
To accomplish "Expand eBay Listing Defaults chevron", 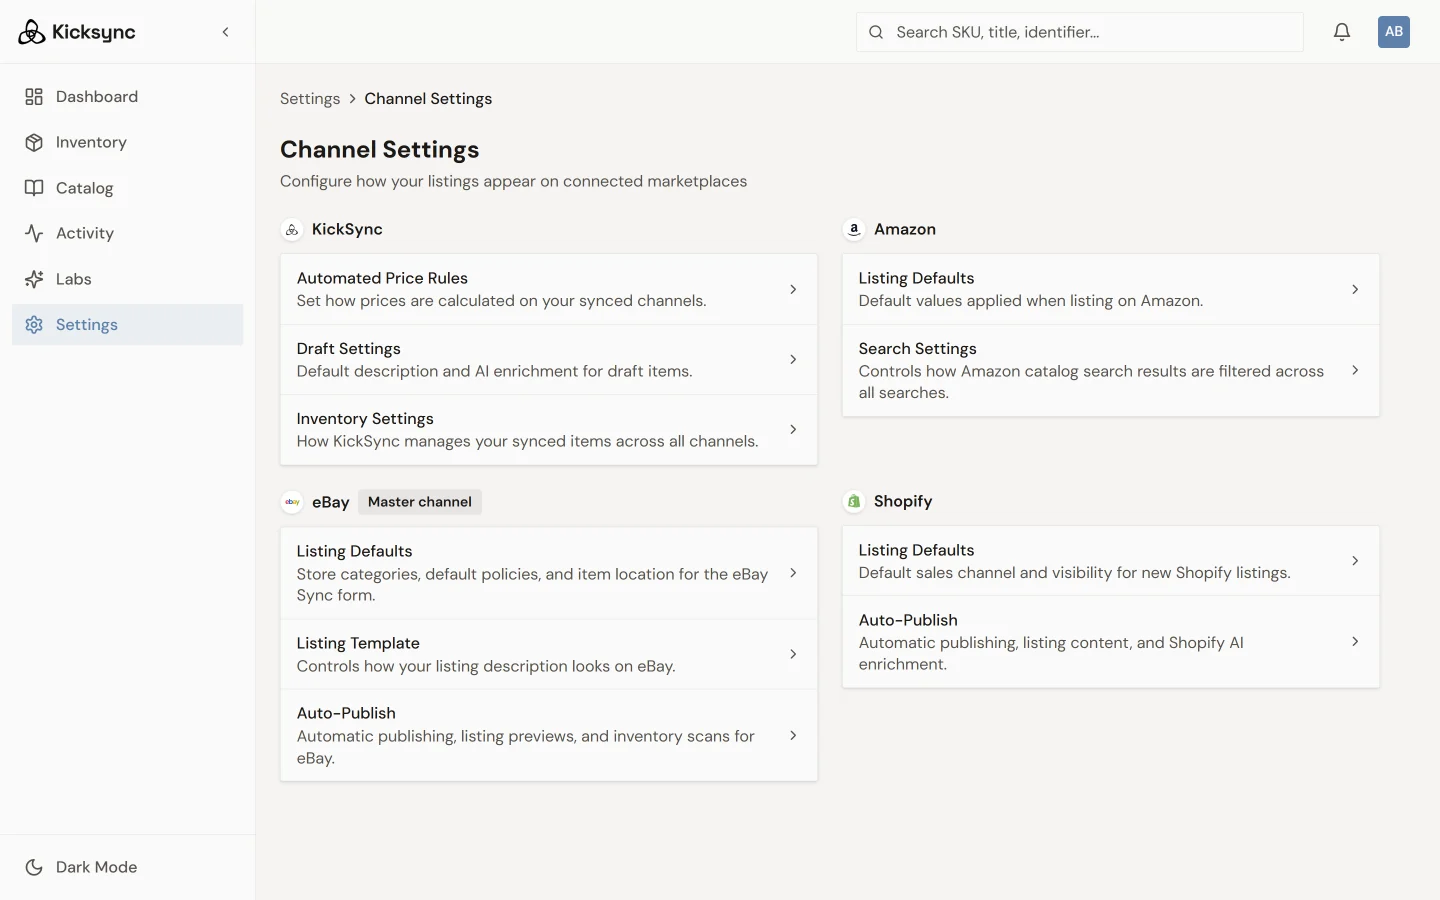I will (x=793, y=573).
